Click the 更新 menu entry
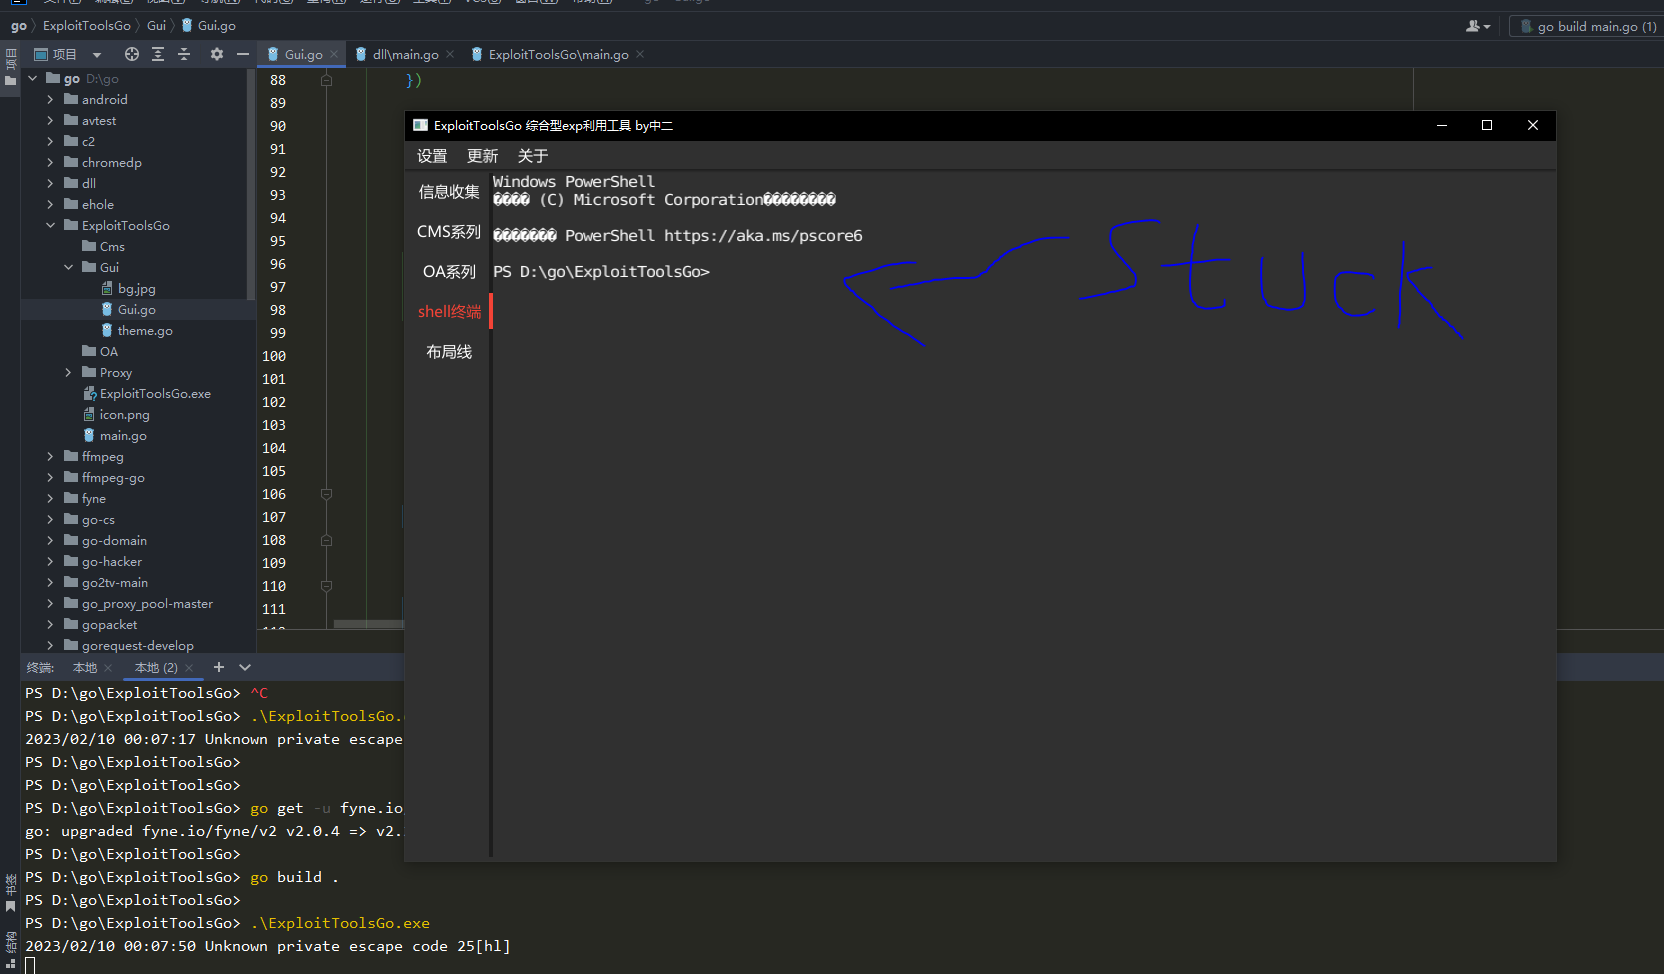 [482, 156]
